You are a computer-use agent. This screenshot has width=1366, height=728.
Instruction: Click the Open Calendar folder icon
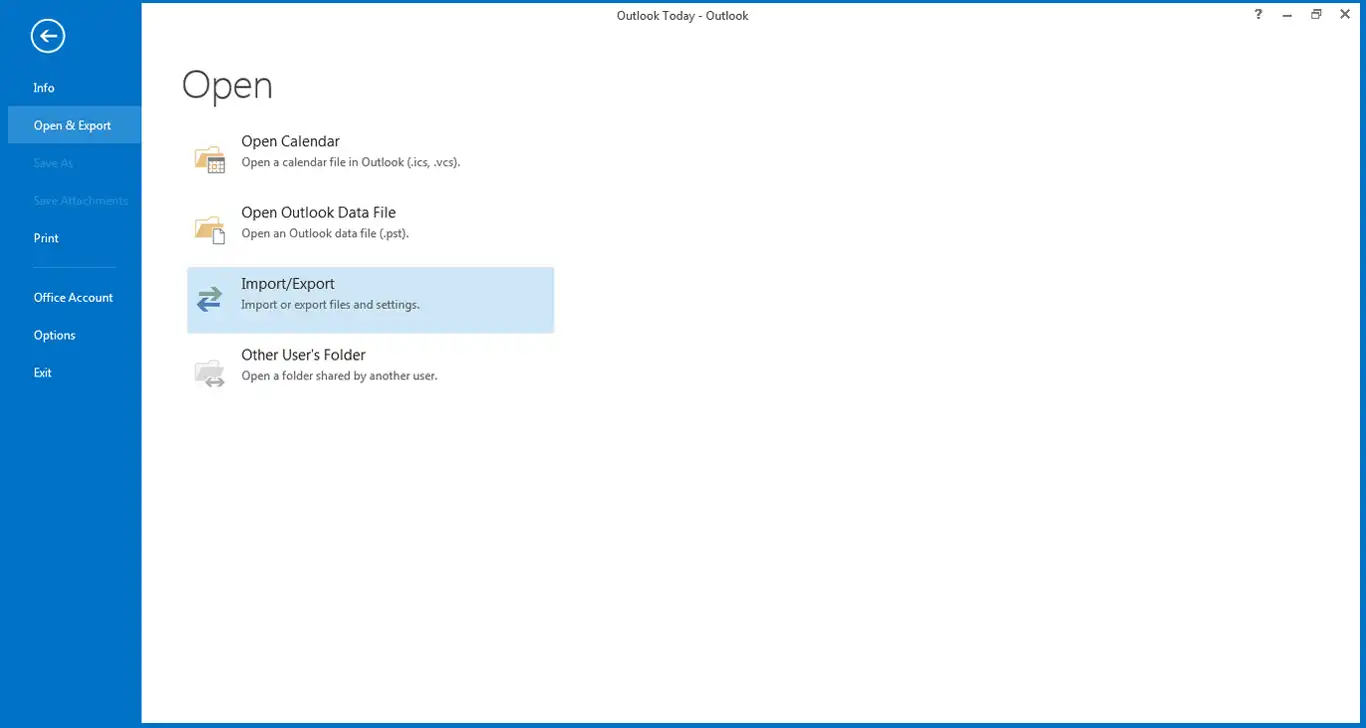tap(210, 159)
